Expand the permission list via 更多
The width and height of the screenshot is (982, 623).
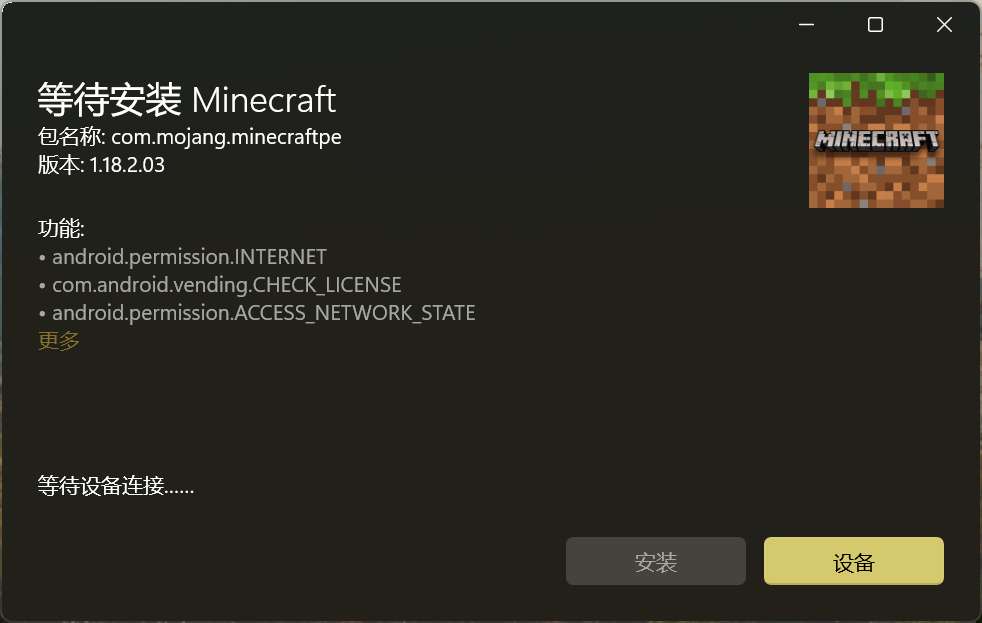click(59, 341)
